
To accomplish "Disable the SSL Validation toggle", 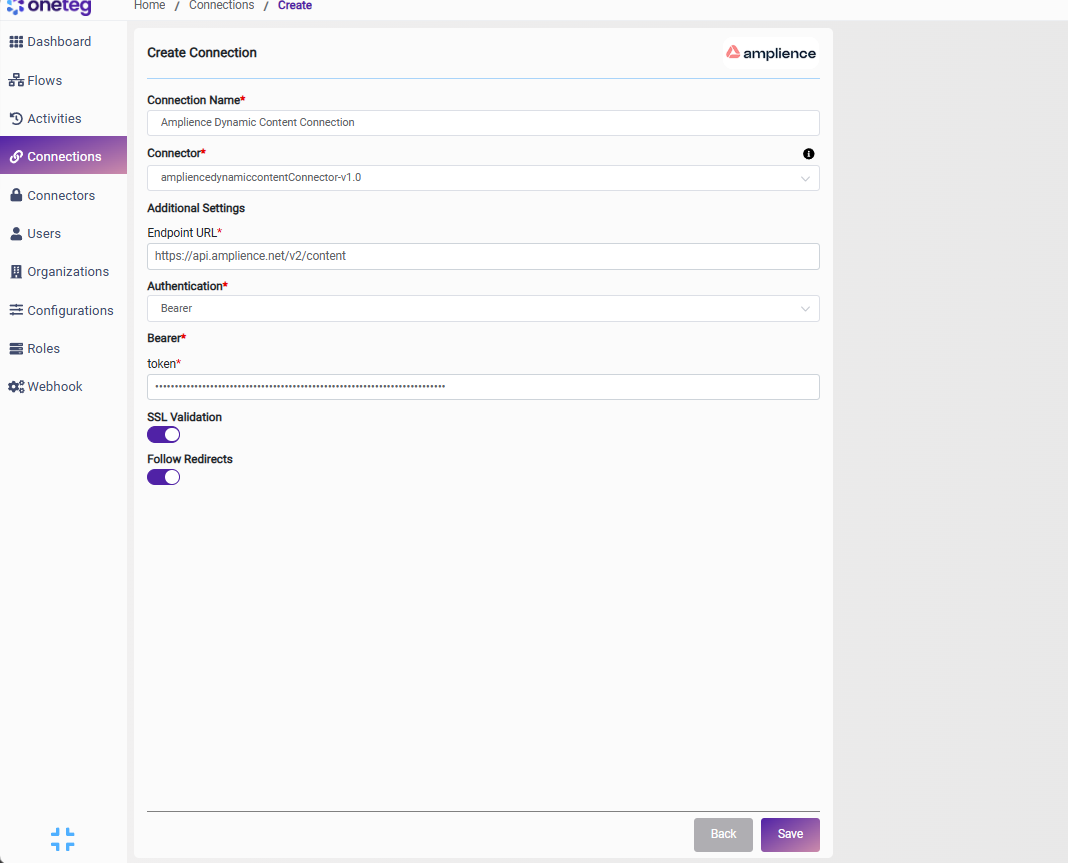I will coord(163,435).
